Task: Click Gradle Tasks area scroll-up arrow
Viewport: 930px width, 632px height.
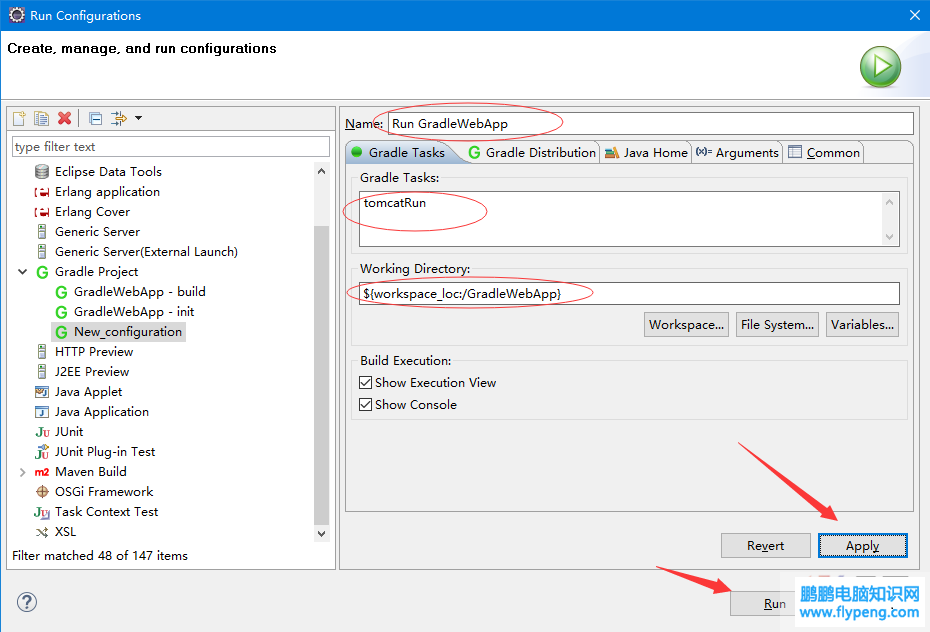Action: 890,202
